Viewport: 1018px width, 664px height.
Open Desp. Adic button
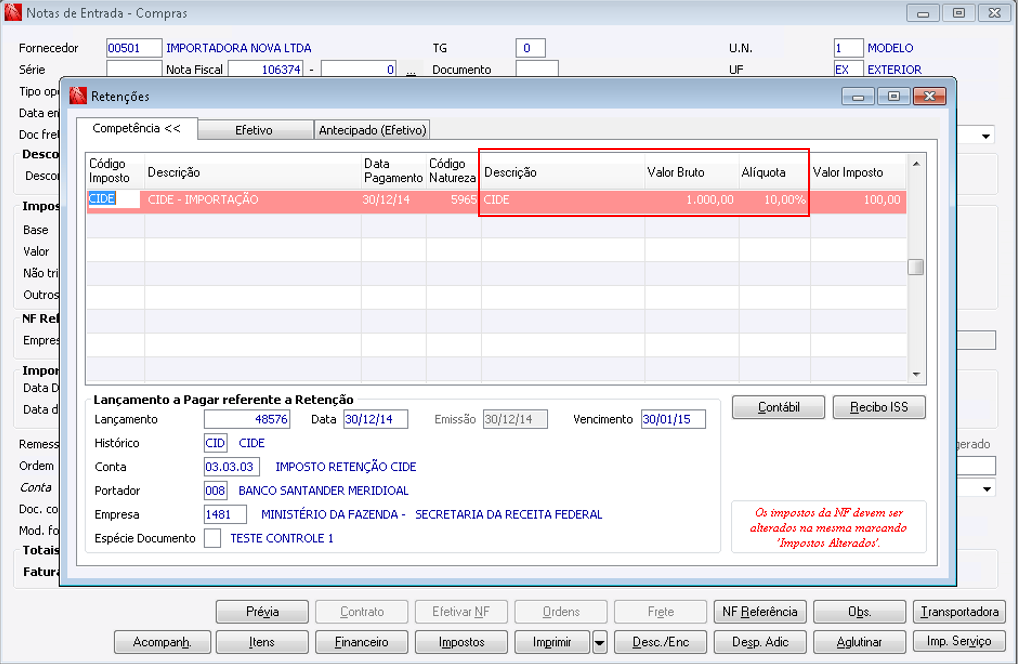[760, 642]
